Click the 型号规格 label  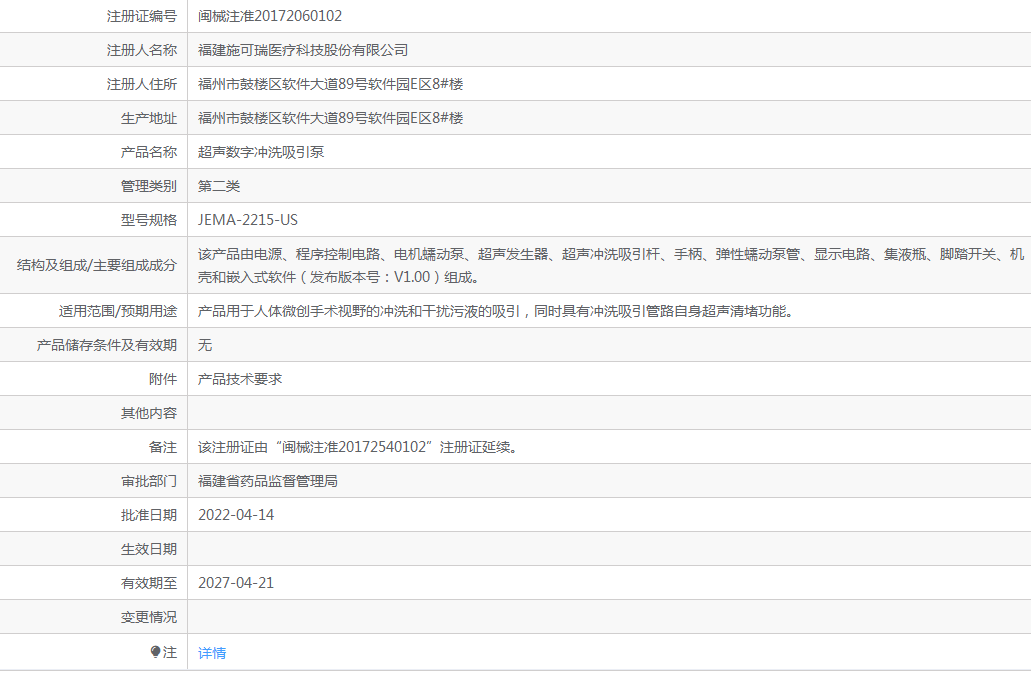(x=149, y=220)
